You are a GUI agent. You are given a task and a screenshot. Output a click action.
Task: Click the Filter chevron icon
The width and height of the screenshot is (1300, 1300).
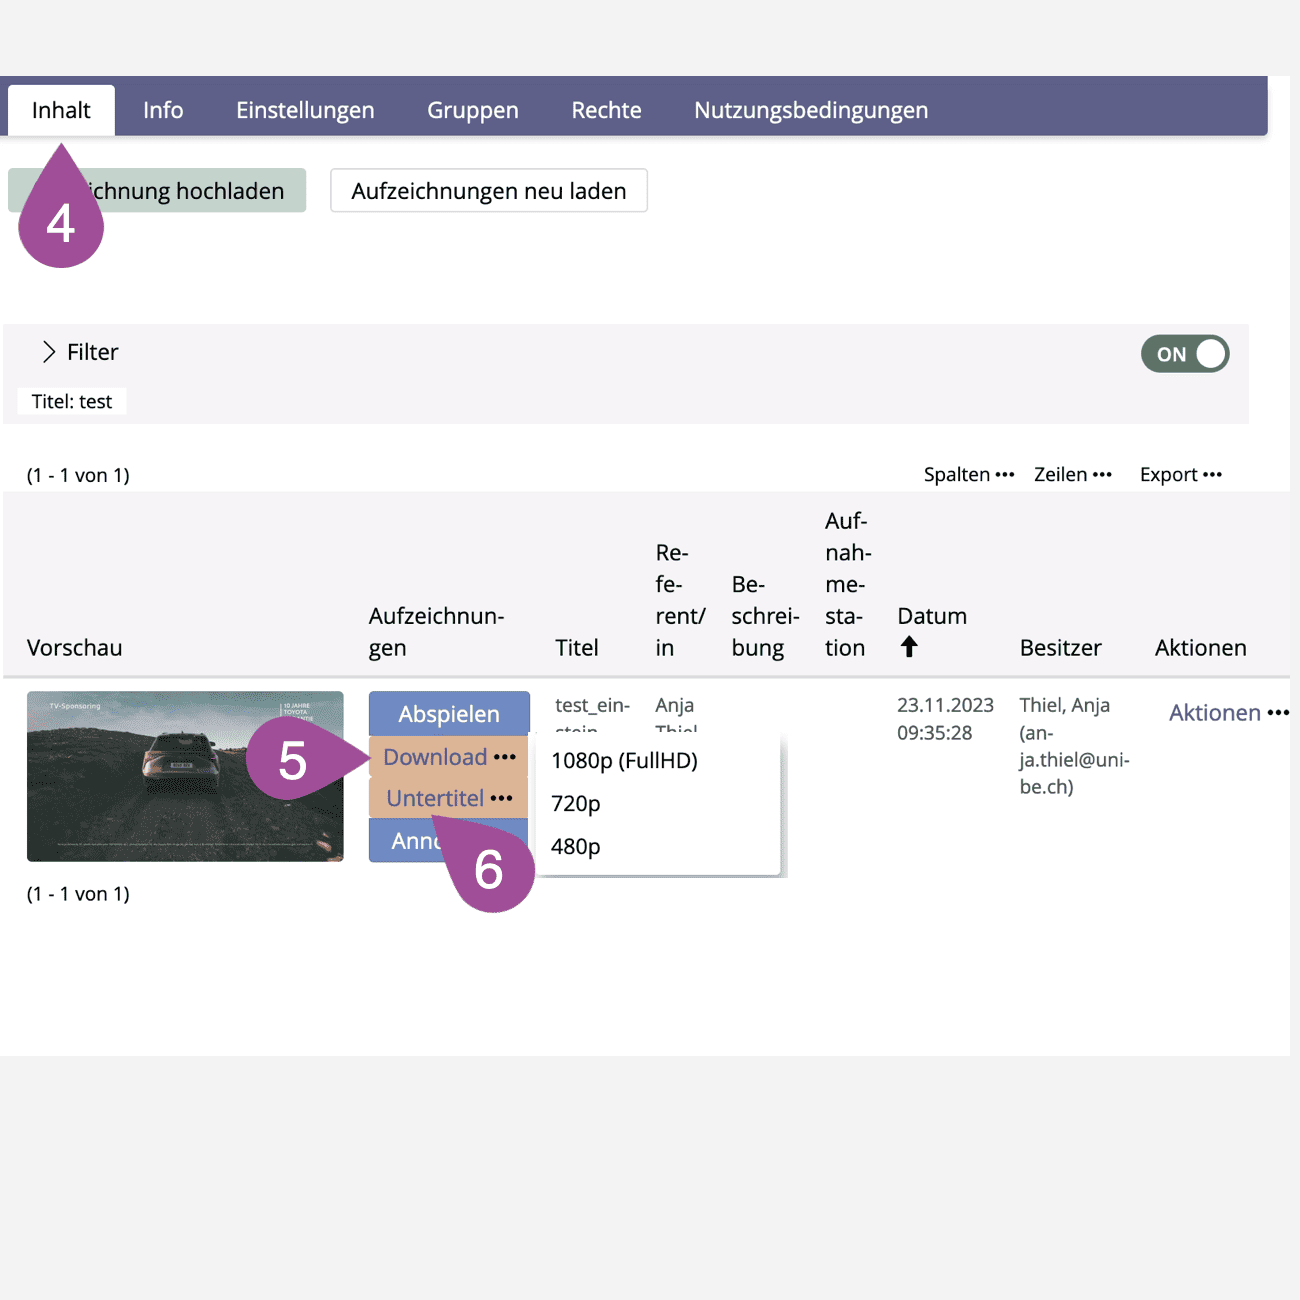[48, 352]
